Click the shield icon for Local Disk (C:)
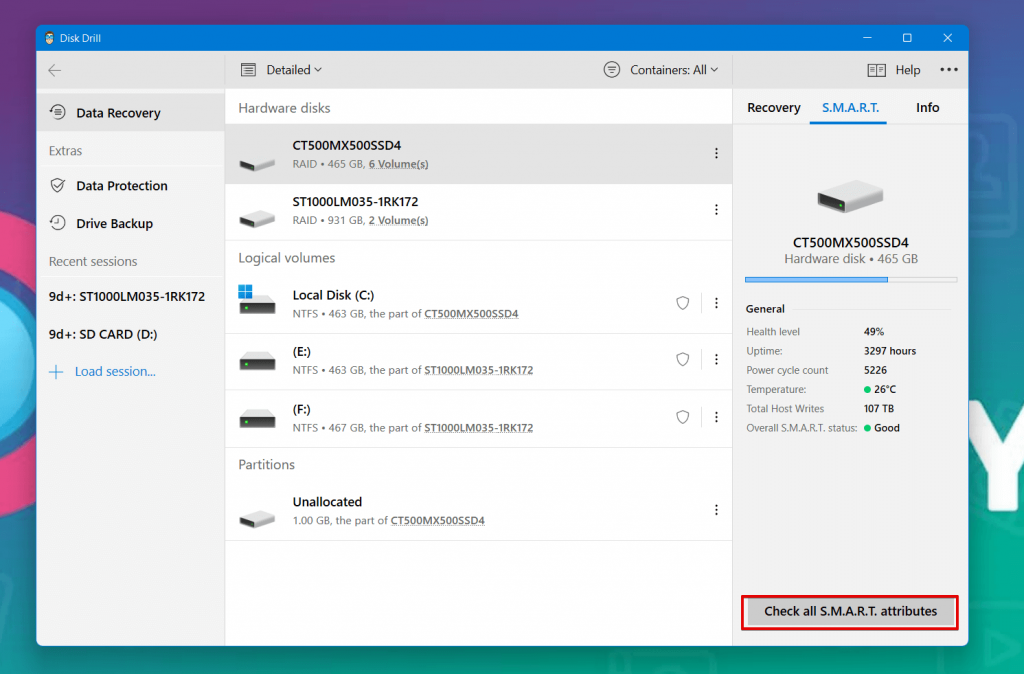1024x674 pixels. (x=683, y=303)
